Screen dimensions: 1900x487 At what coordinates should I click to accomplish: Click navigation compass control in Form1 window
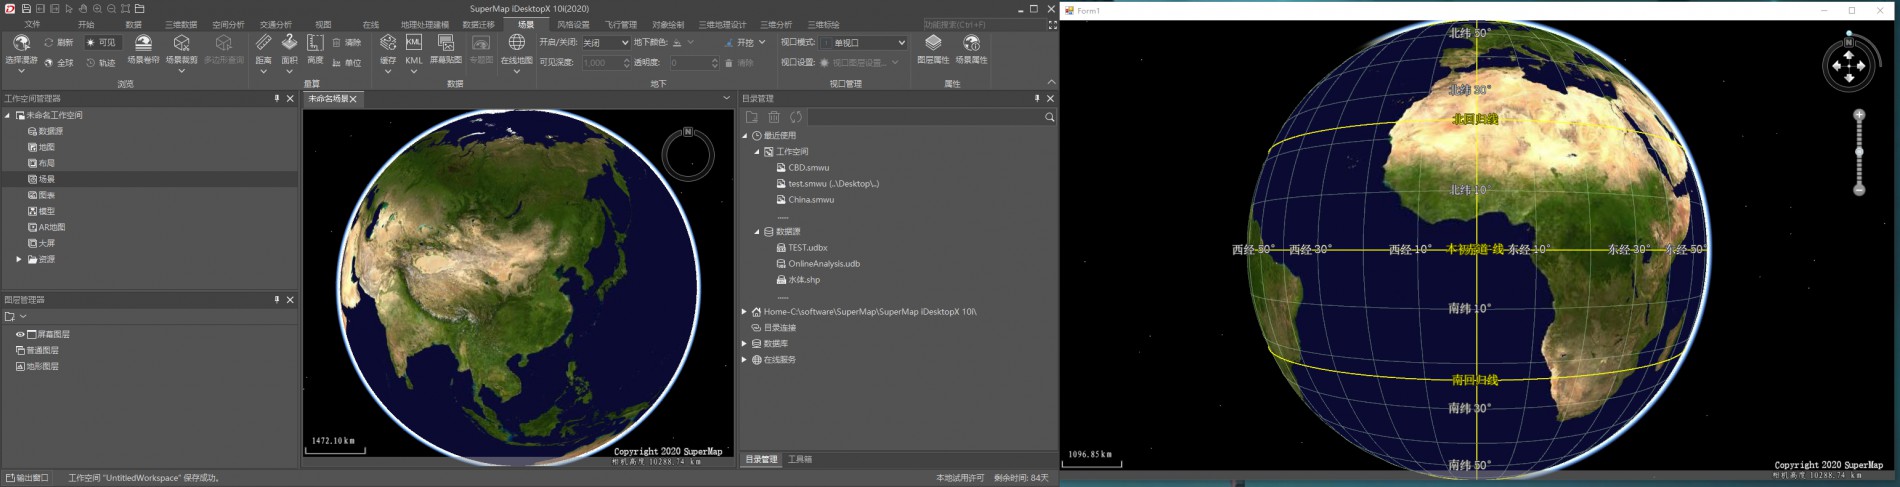tap(1848, 66)
